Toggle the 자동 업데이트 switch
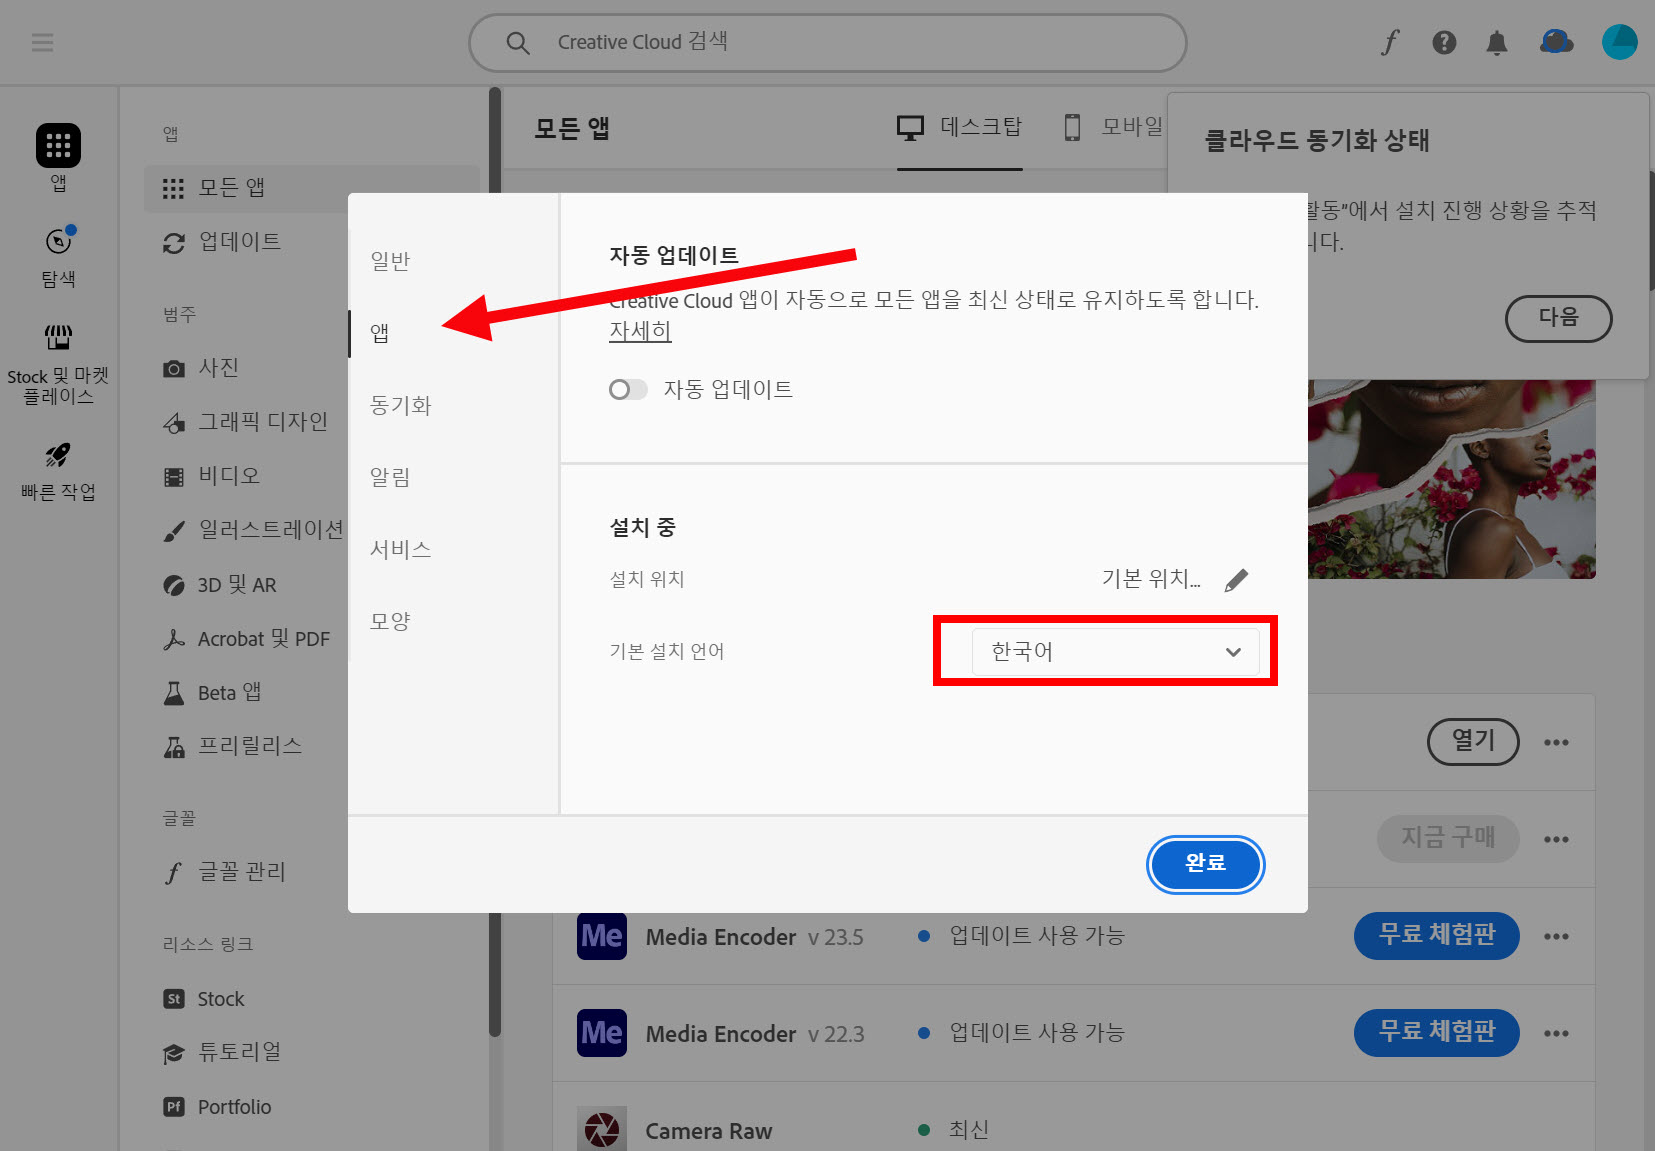The image size is (1655, 1151). pyautogui.click(x=628, y=389)
